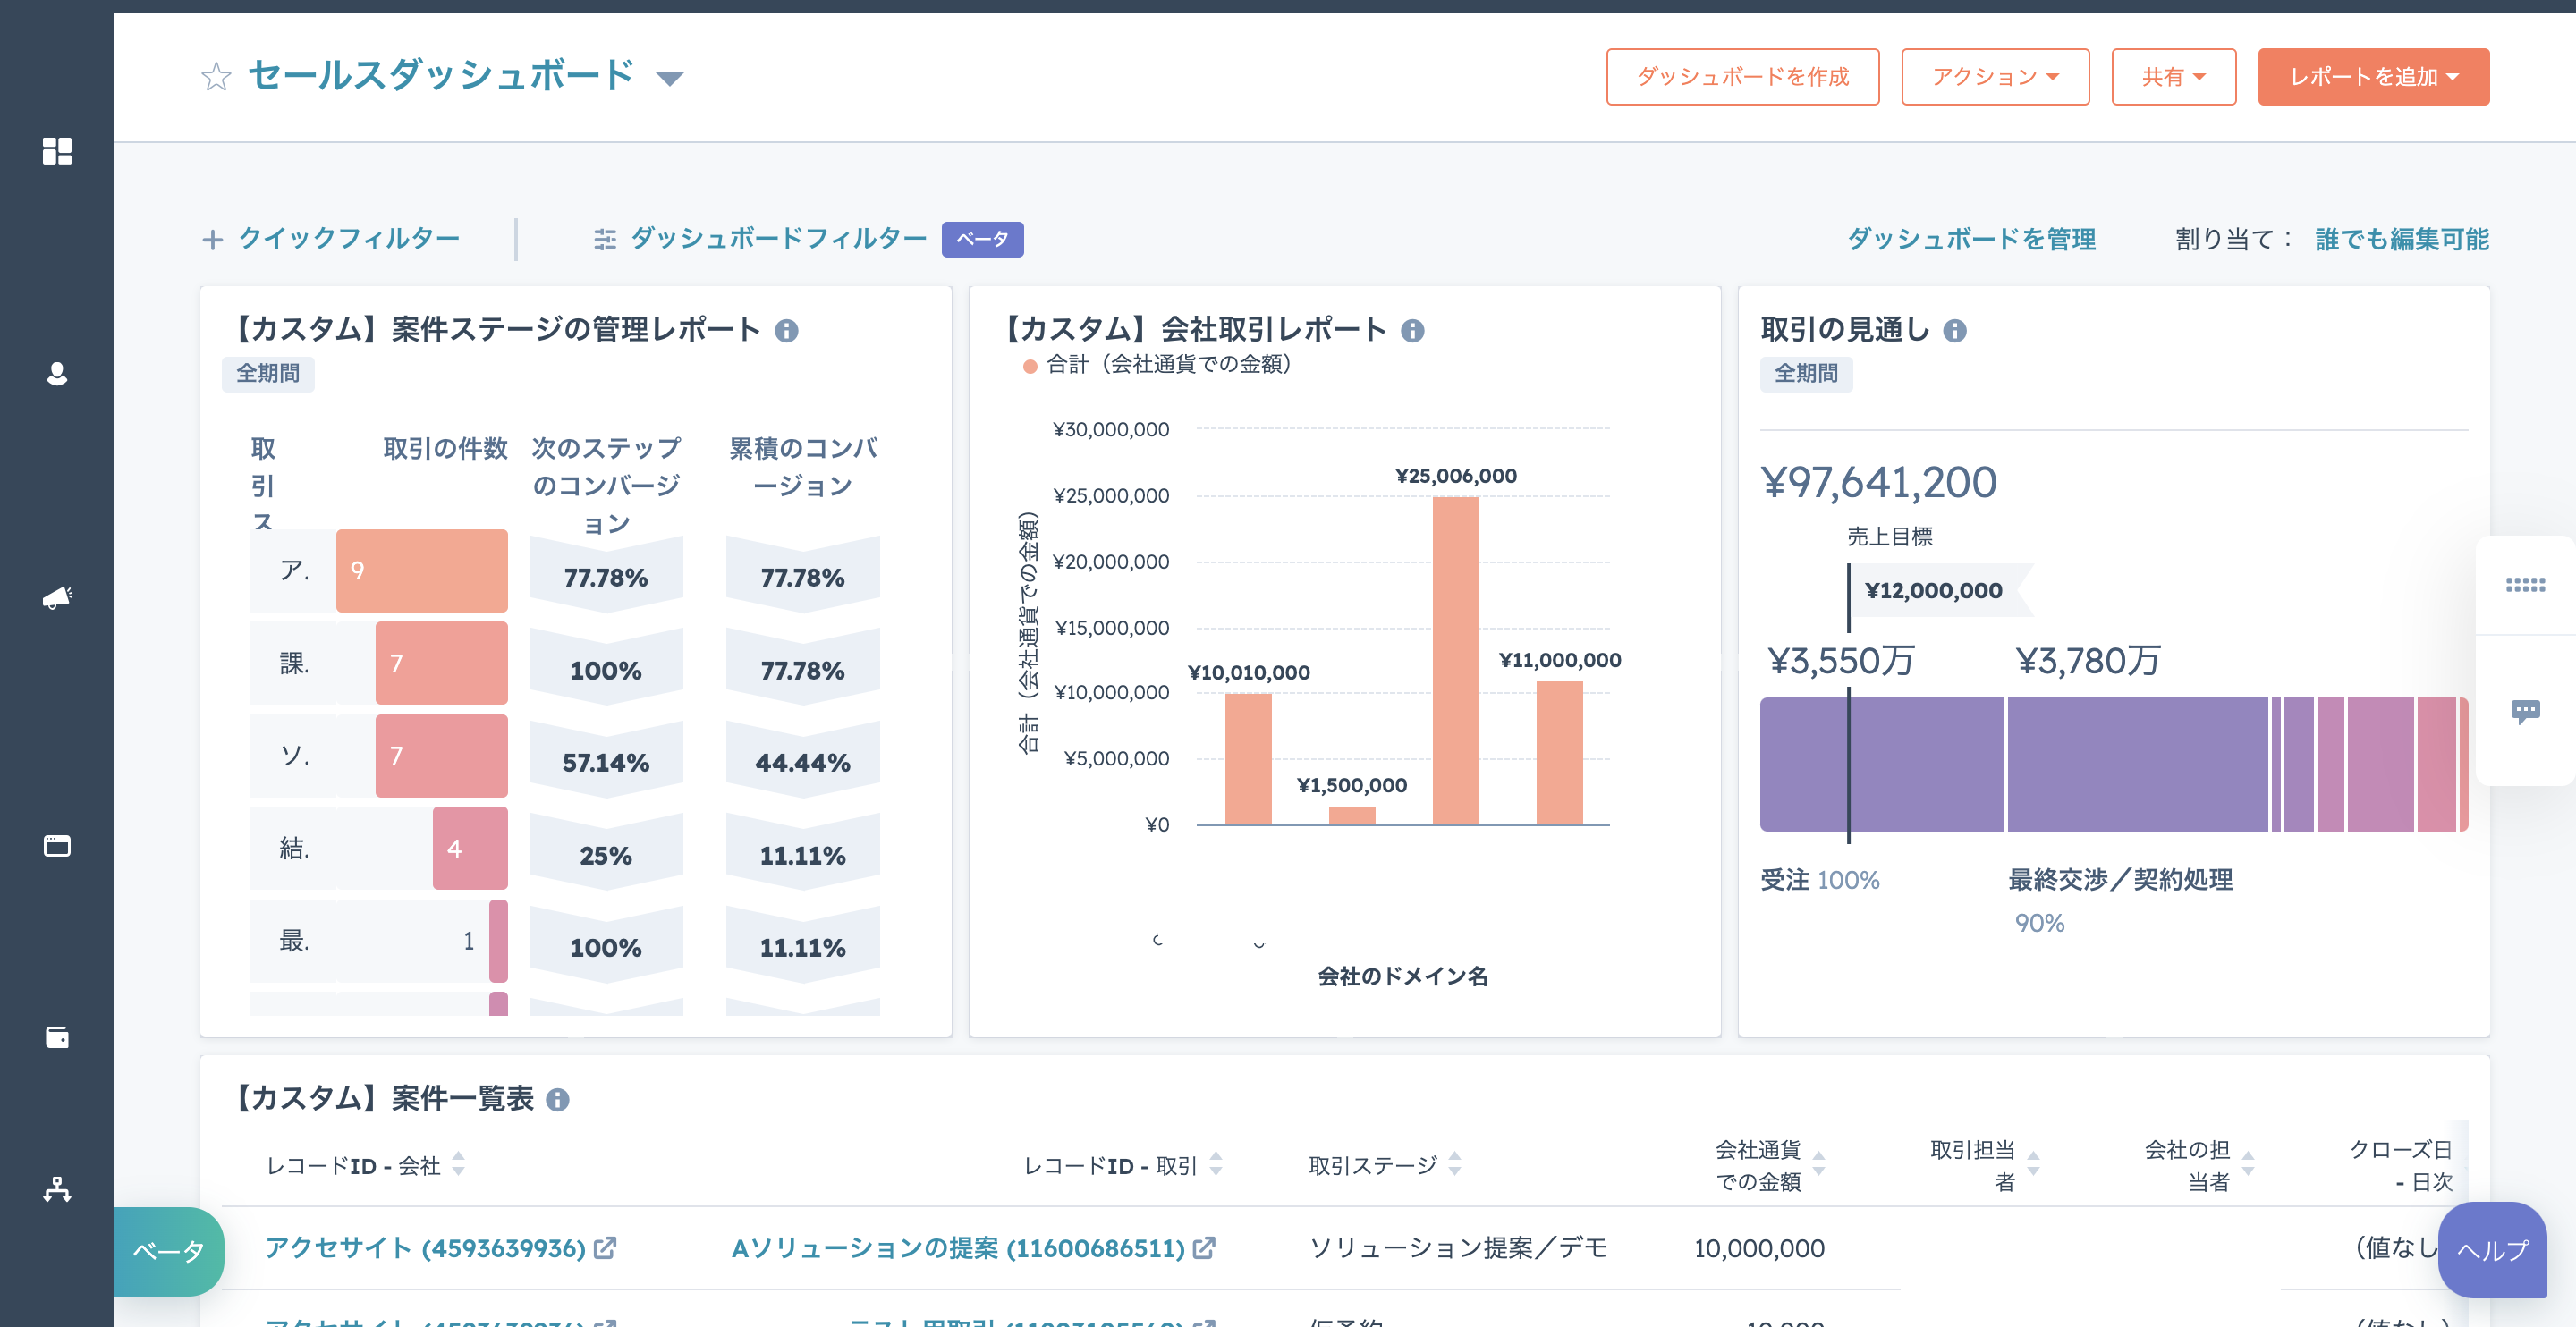Screen dimensions: 2576x1327
Task: Open external link icon beside Aソリューションの提案
Action: [1204, 1248]
